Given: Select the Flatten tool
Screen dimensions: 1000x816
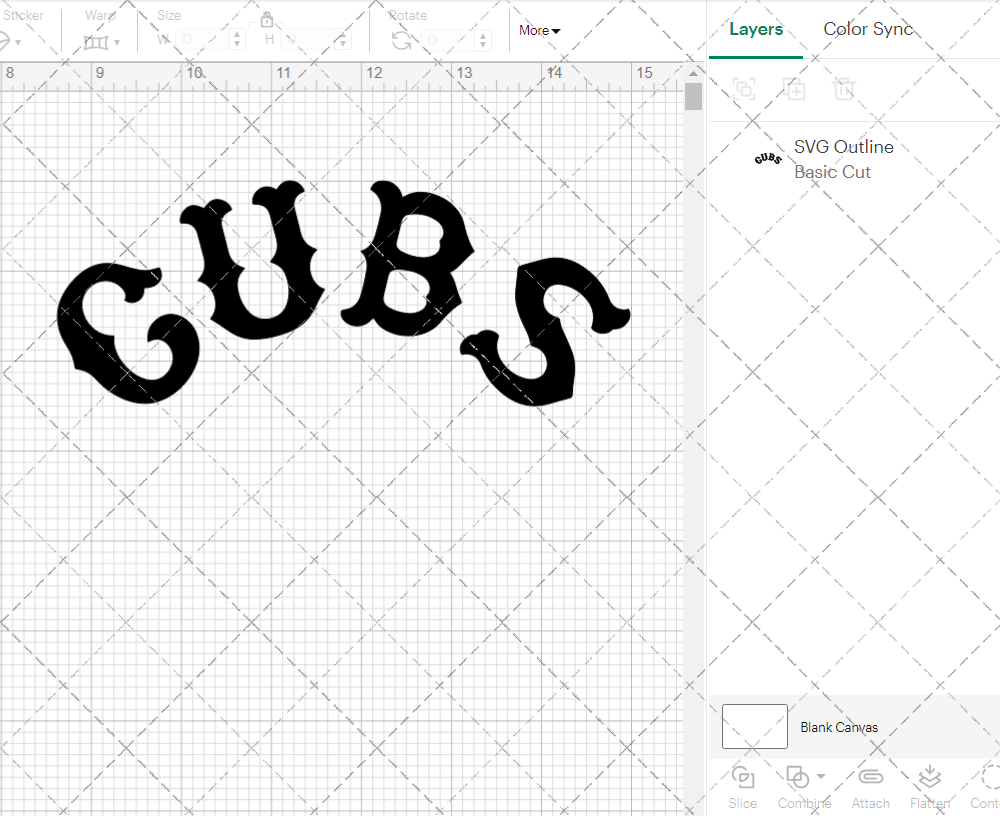Looking at the screenshot, I should click(x=930, y=786).
